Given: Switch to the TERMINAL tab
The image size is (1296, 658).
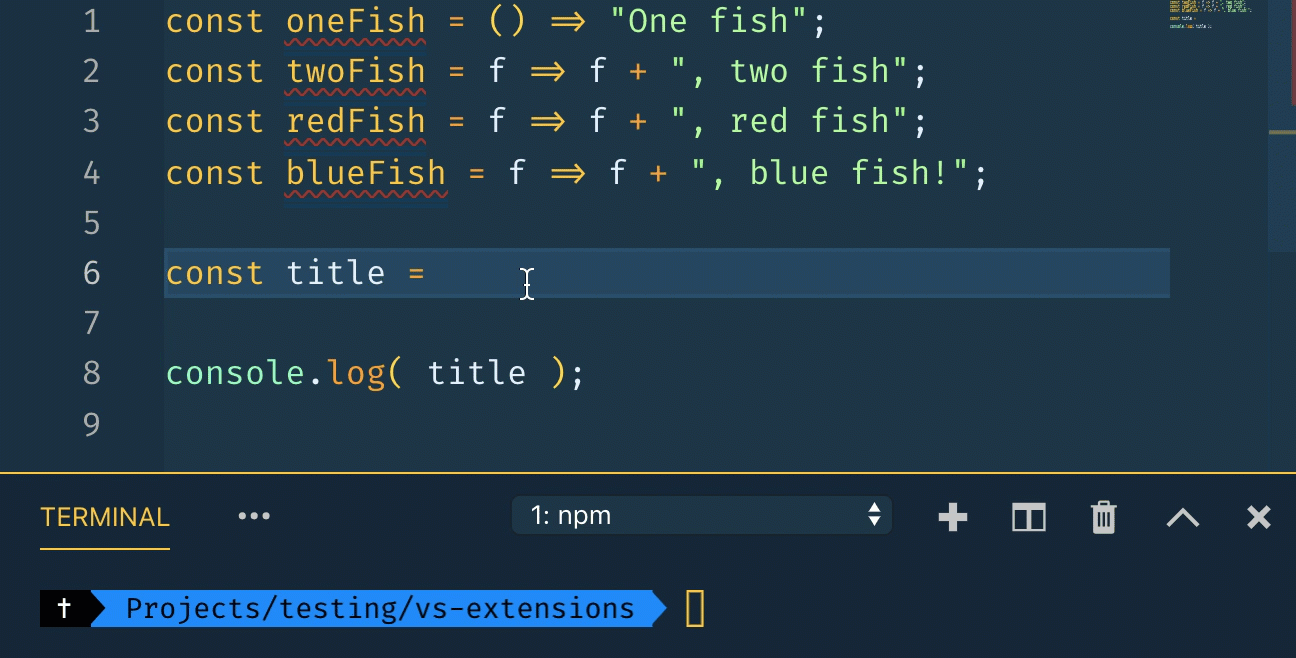Looking at the screenshot, I should [105, 518].
